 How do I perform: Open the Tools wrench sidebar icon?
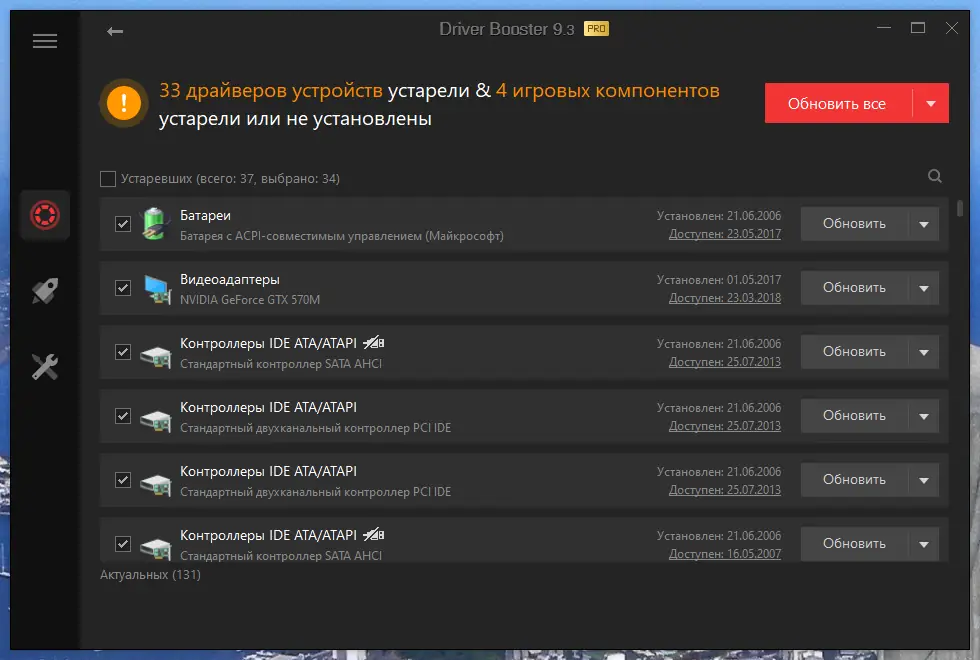click(x=45, y=367)
